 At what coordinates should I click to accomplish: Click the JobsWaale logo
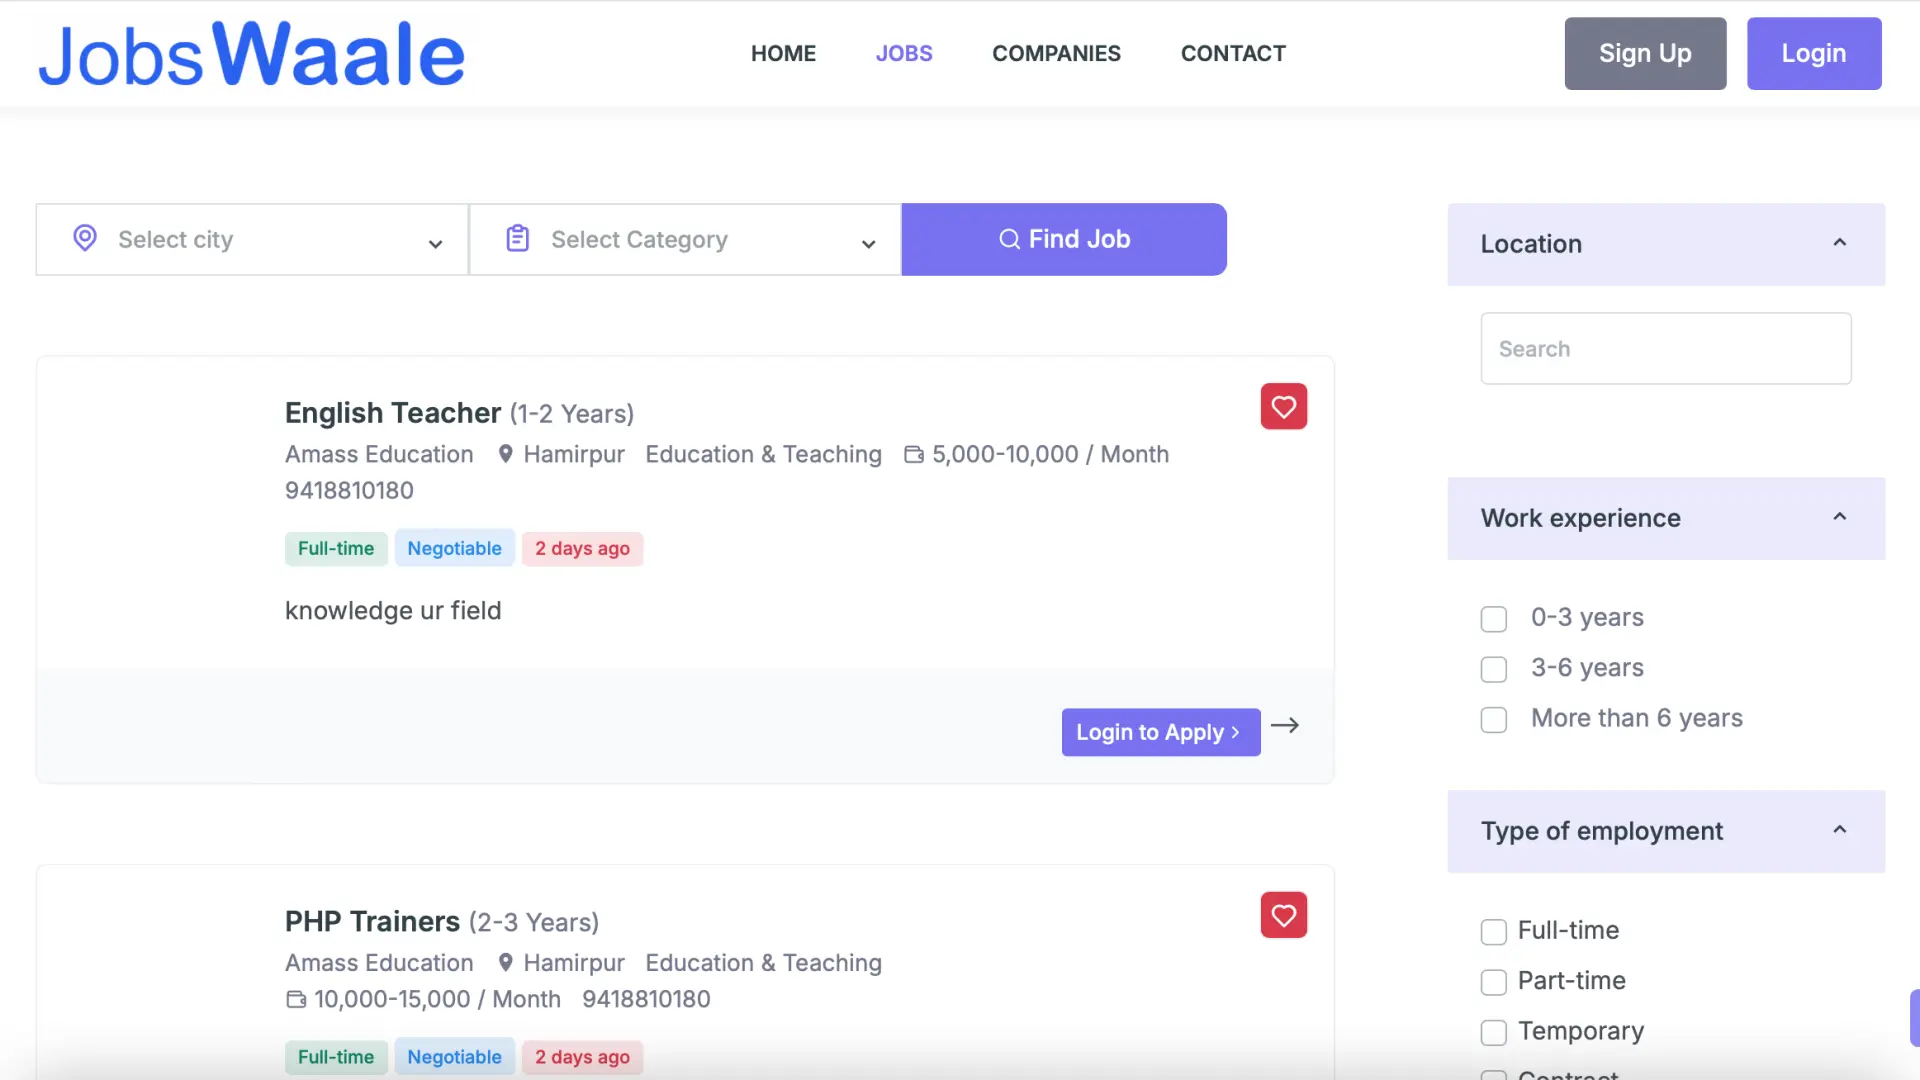tap(250, 53)
